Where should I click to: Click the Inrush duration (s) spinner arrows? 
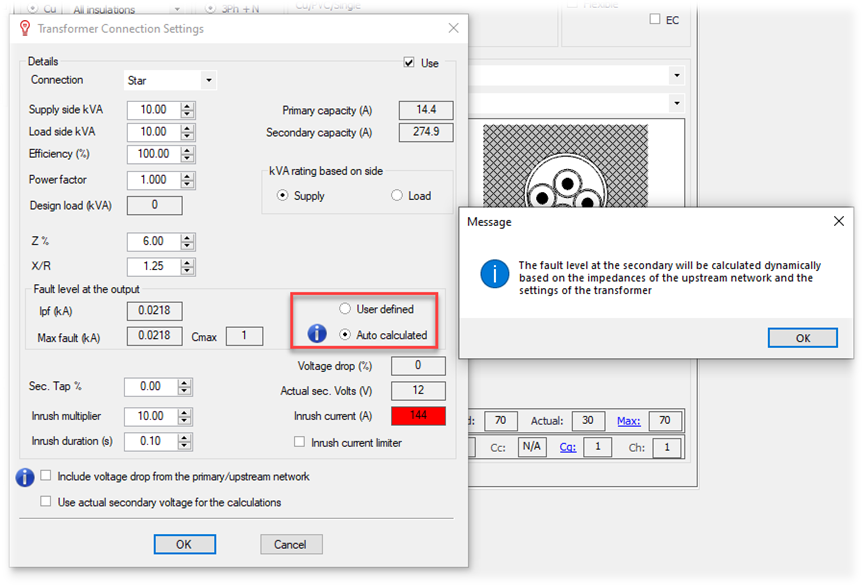point(185,441)
